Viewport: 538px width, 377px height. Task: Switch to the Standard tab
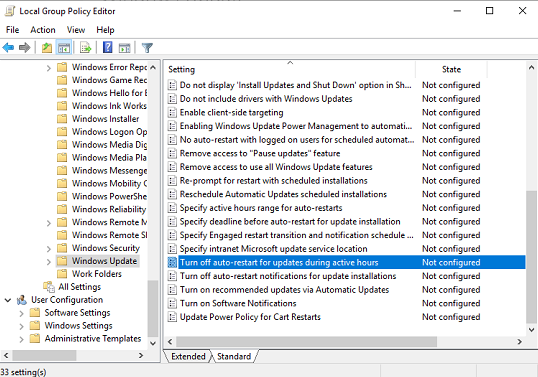(234, 356)
